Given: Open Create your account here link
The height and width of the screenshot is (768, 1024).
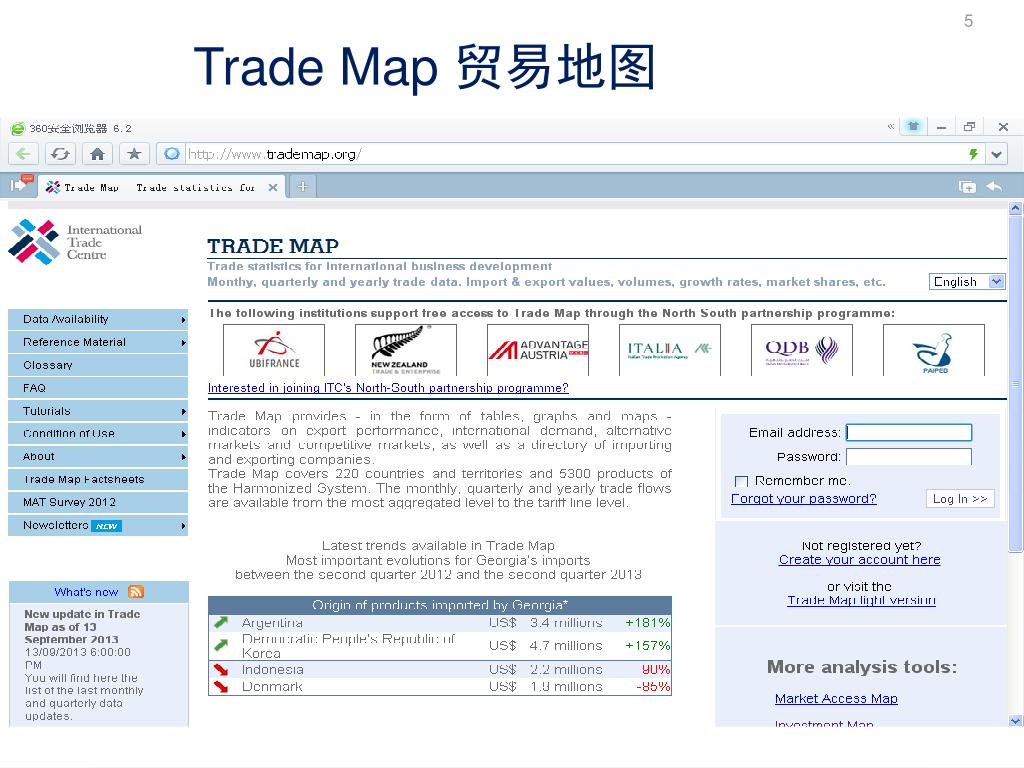Looking at the screenshot, I should [x=859, y=560].
